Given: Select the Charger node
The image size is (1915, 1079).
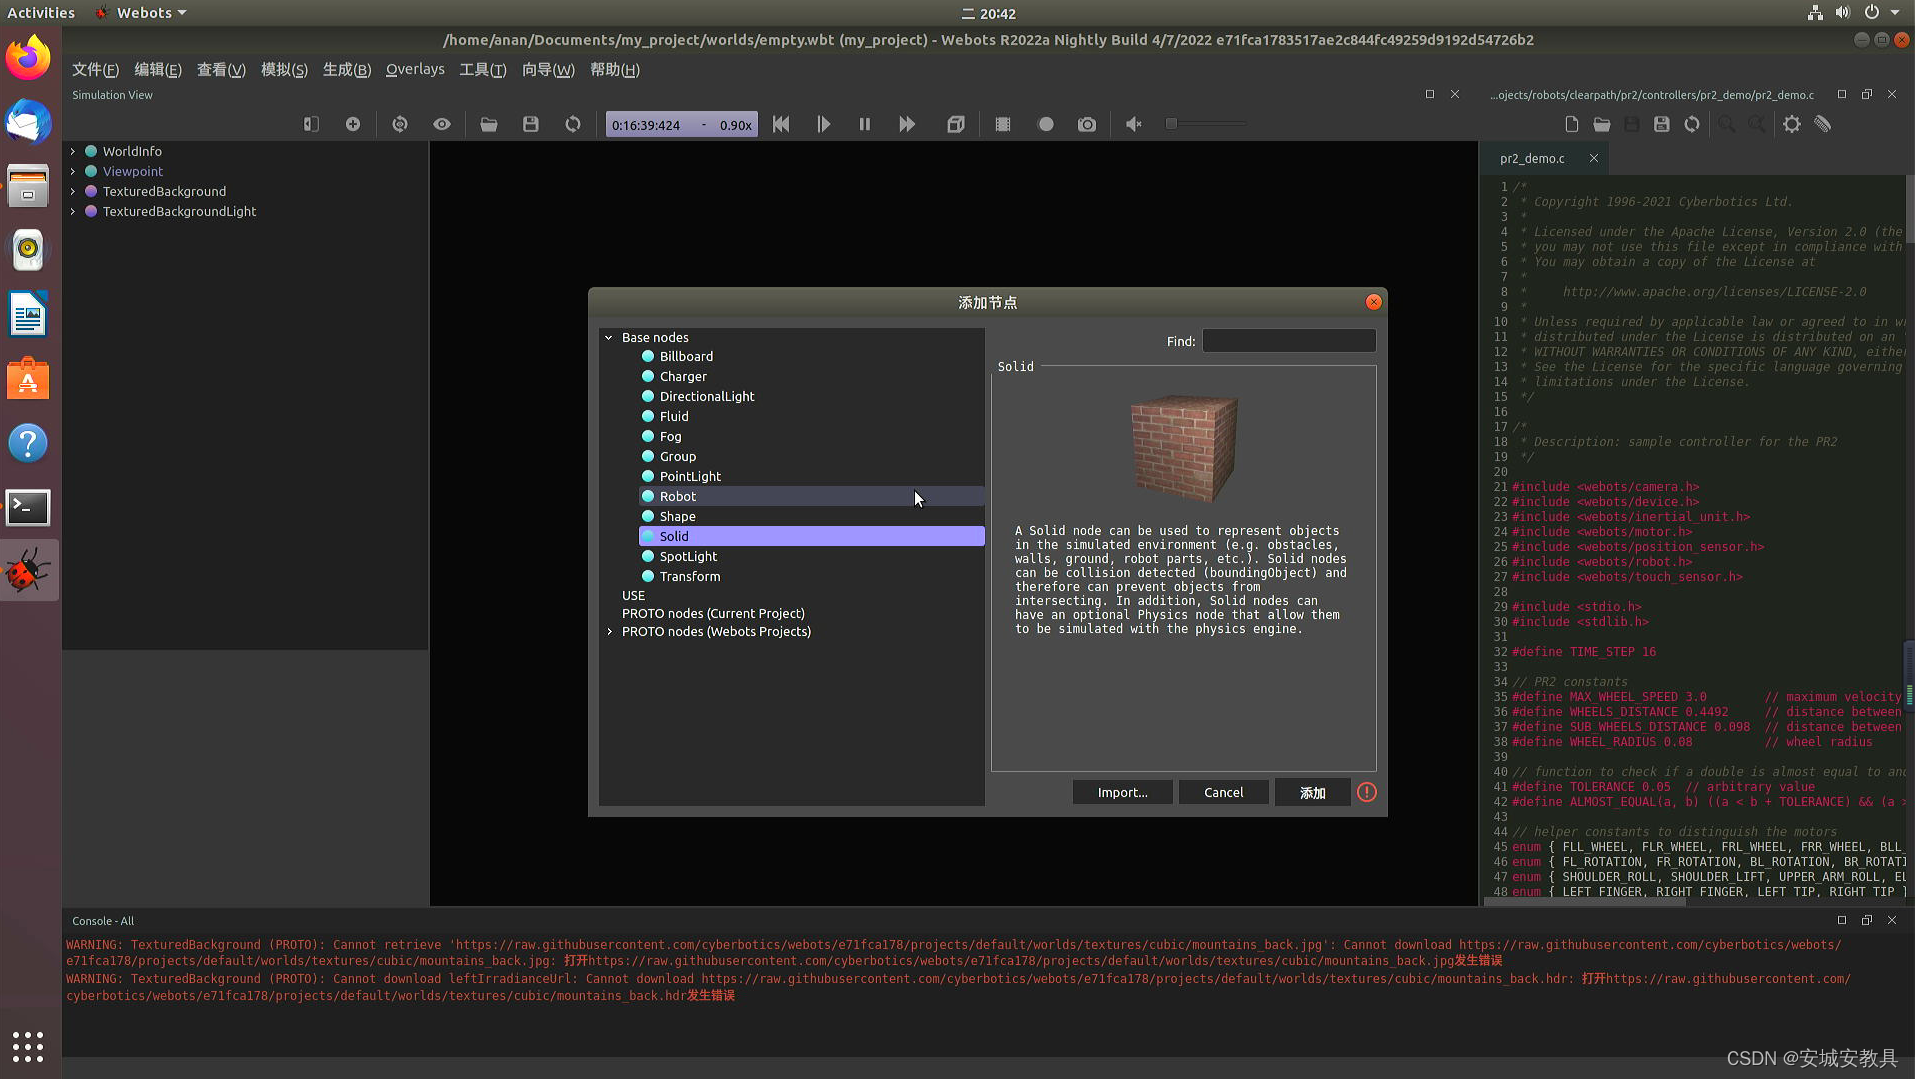Looking at the screenshot, I should tap(811, 376).
